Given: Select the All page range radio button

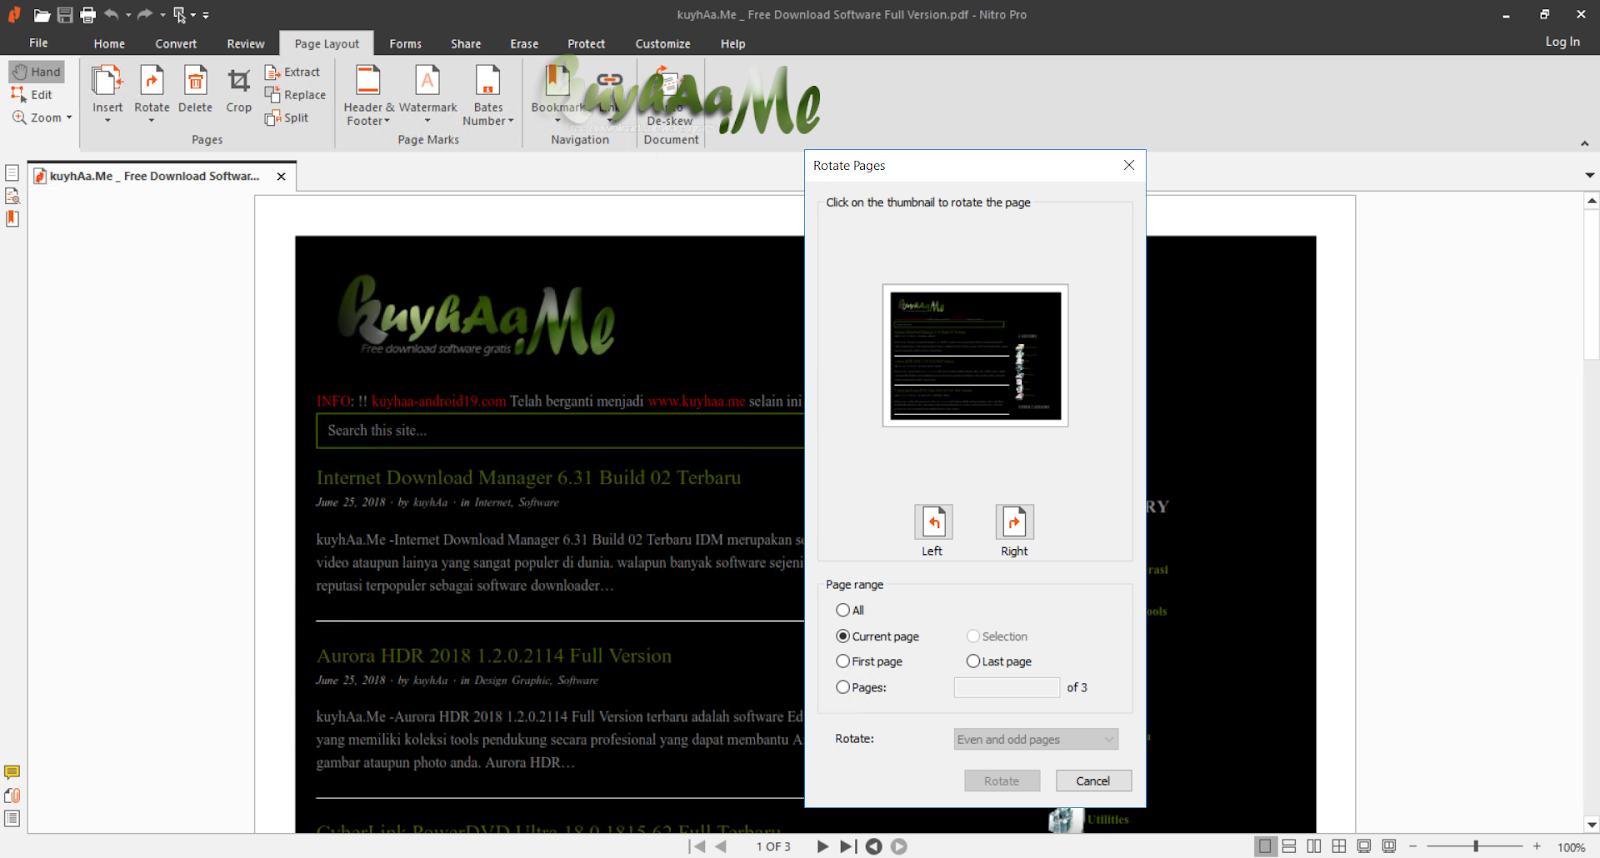Looking at the screenshot, I should pos(843,610).
